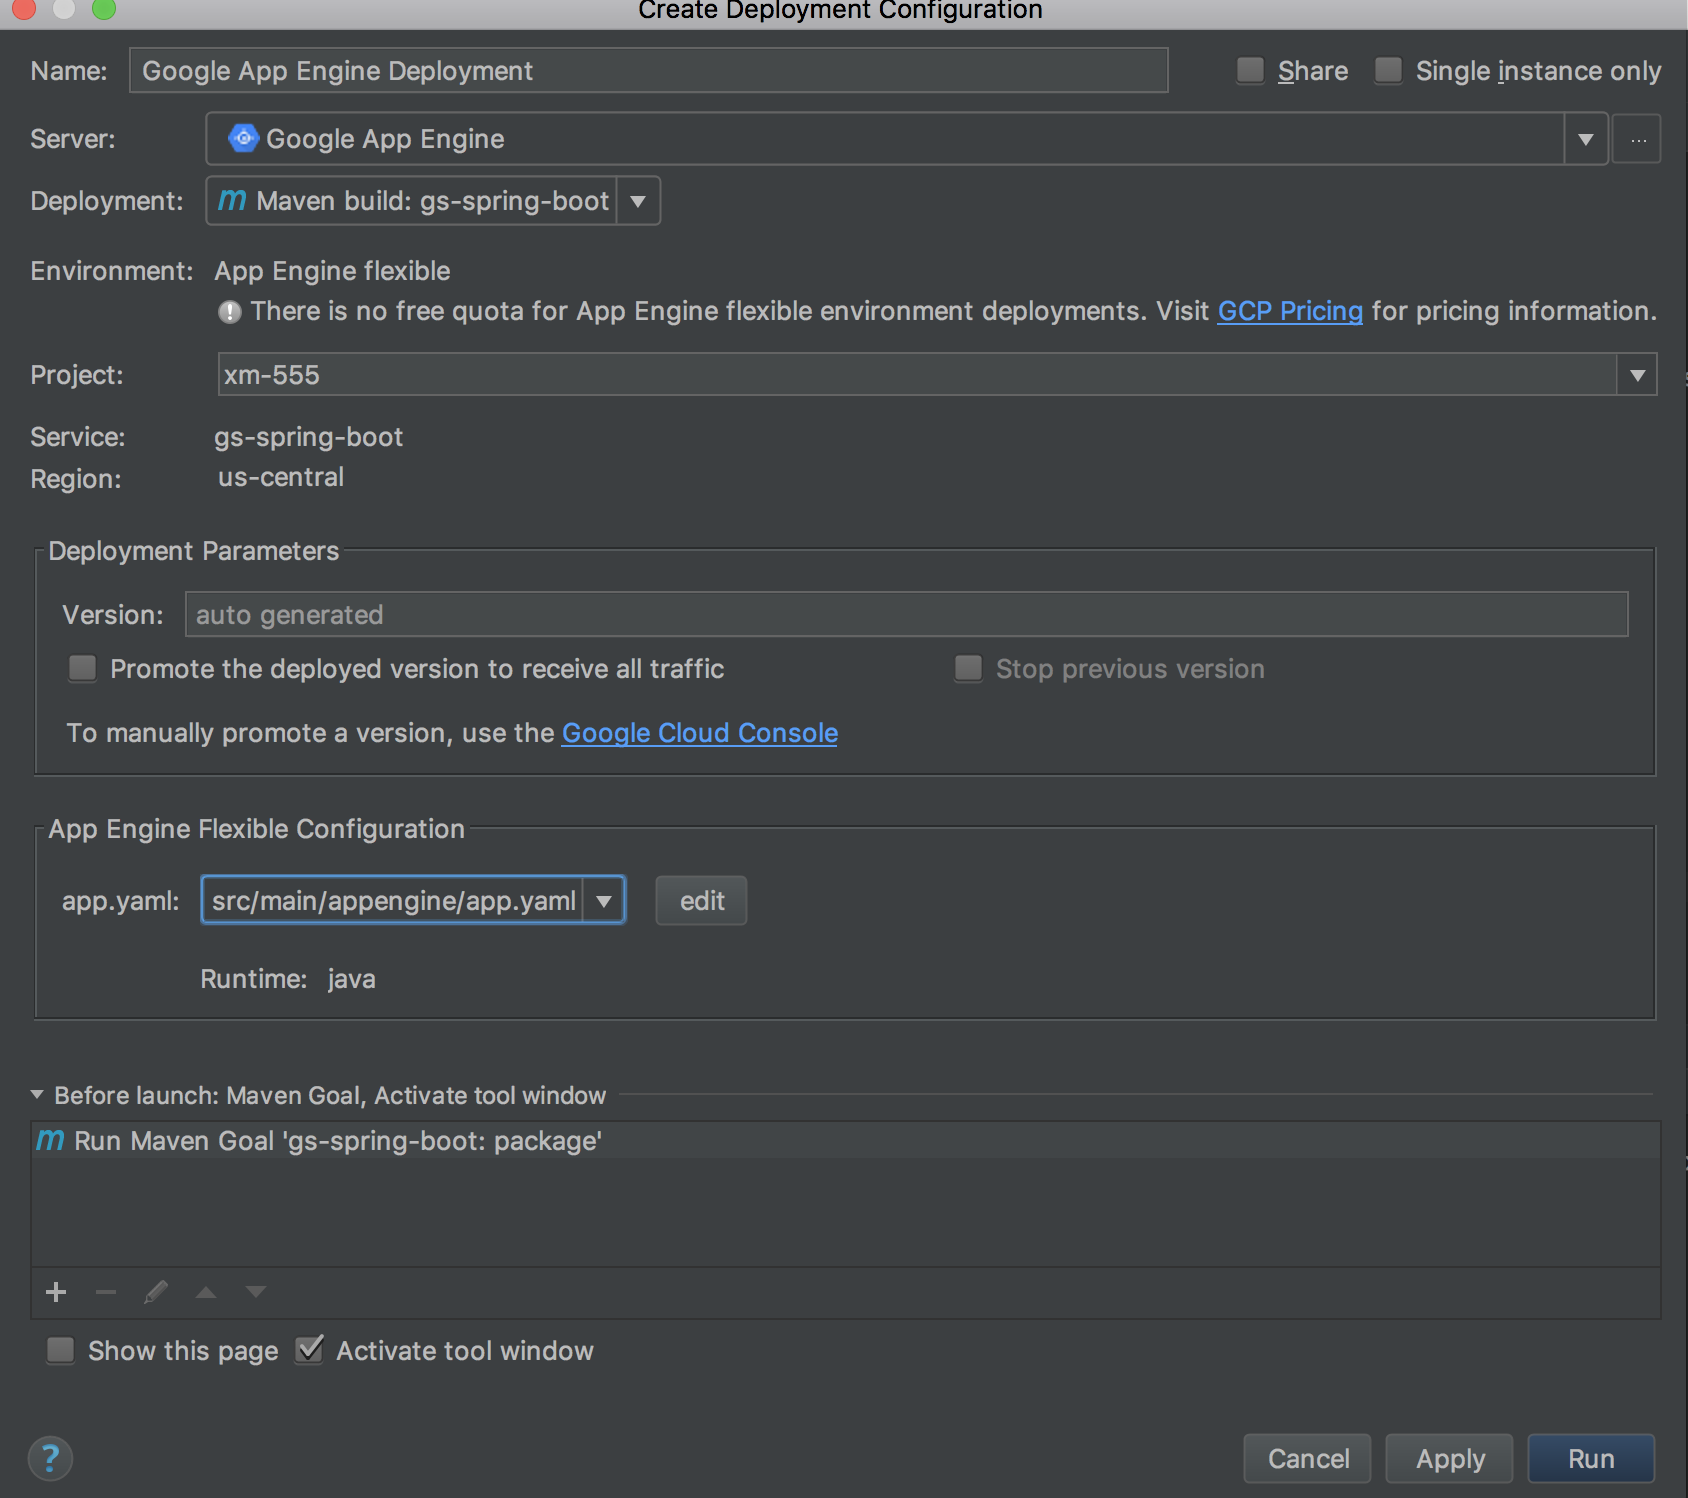Click the deployment Name text field
Viewport: 1688px width, 1498px height.
point(648,70)
